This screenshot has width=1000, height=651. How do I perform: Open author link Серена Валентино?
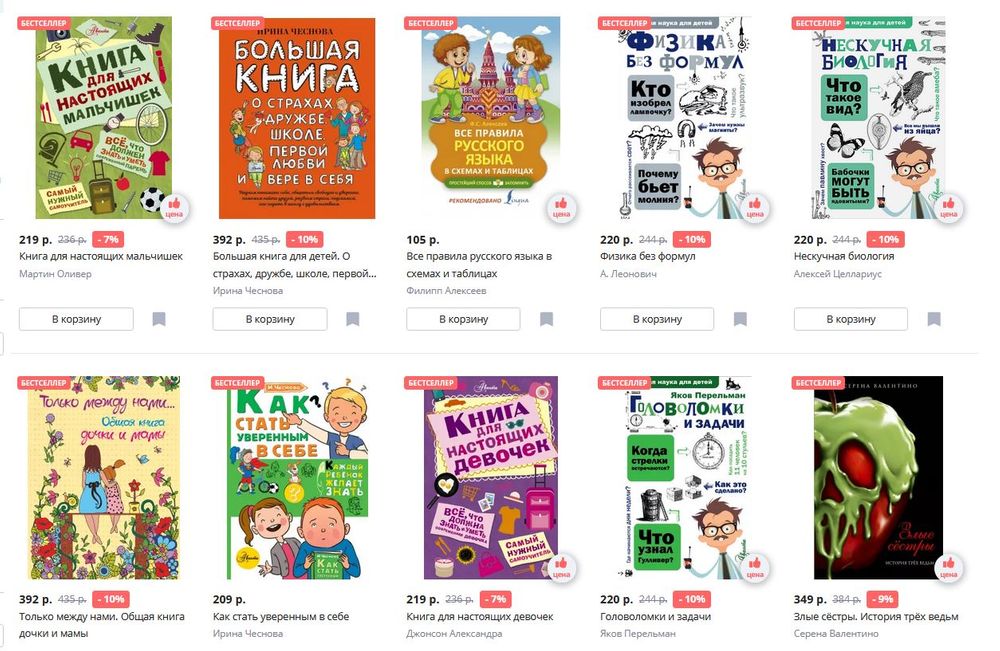[x=836, y=633]
